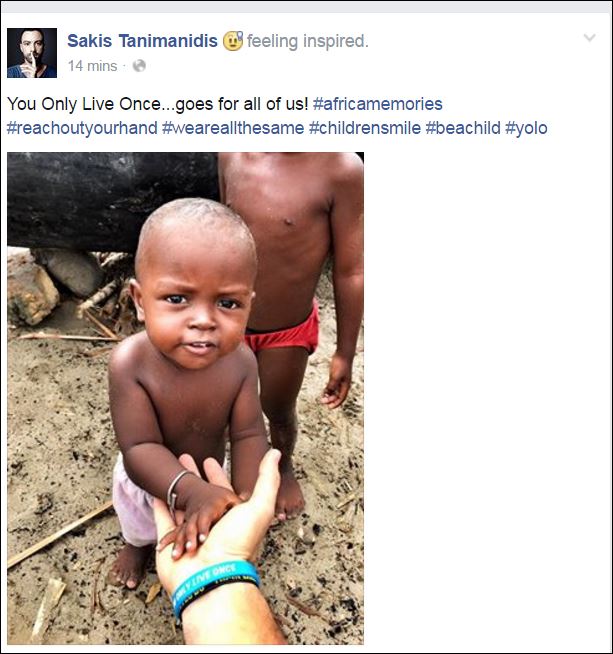Open the #africamemories hashtag
This screenshot has width=613, height=654.
[x=377, y=104]
